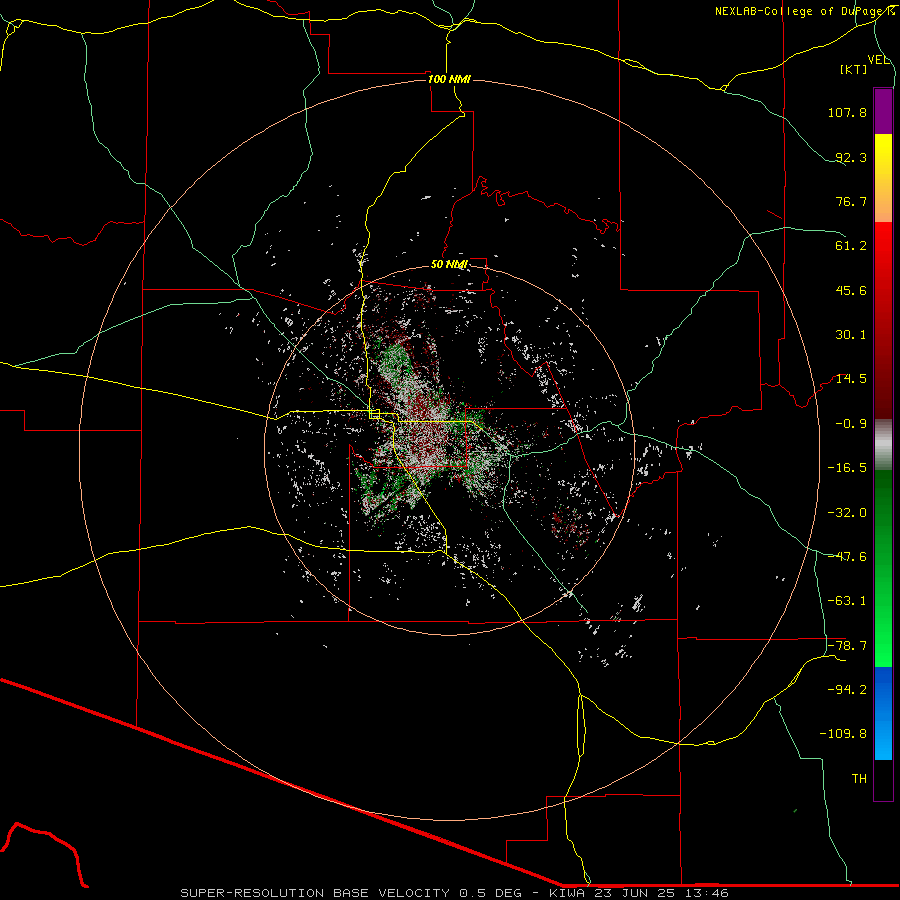Click the -94.2 legend value
This screenshot has height=900, width=900.
click(x=847, y=690)
